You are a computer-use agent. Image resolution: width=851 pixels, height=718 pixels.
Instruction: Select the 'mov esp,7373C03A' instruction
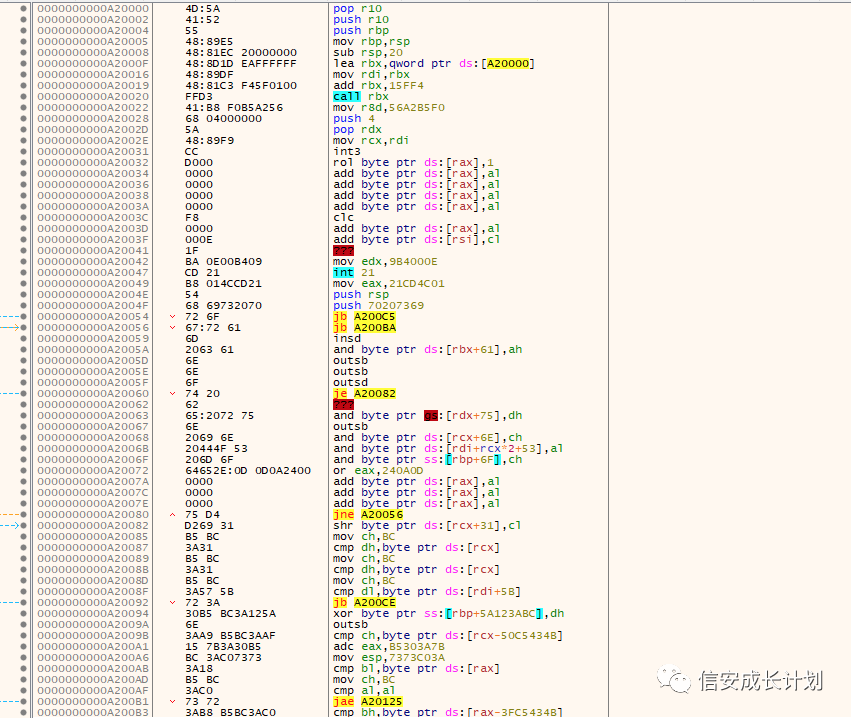coord(389,657)
